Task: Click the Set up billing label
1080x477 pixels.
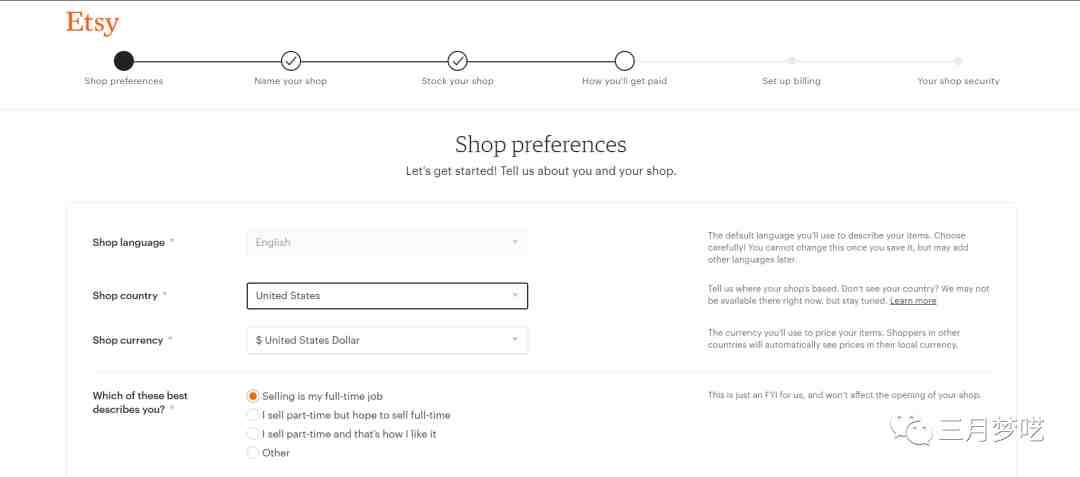Action: click(x=791, y=81)
